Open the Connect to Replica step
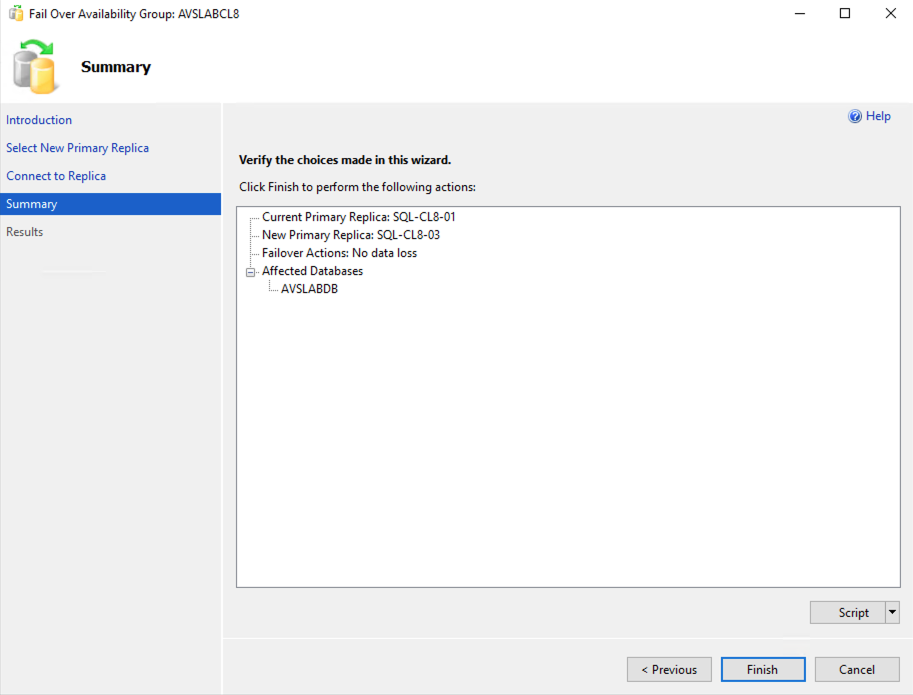This screenshot has width=913, height=695. pyautogui.click(x=56, y=176)
